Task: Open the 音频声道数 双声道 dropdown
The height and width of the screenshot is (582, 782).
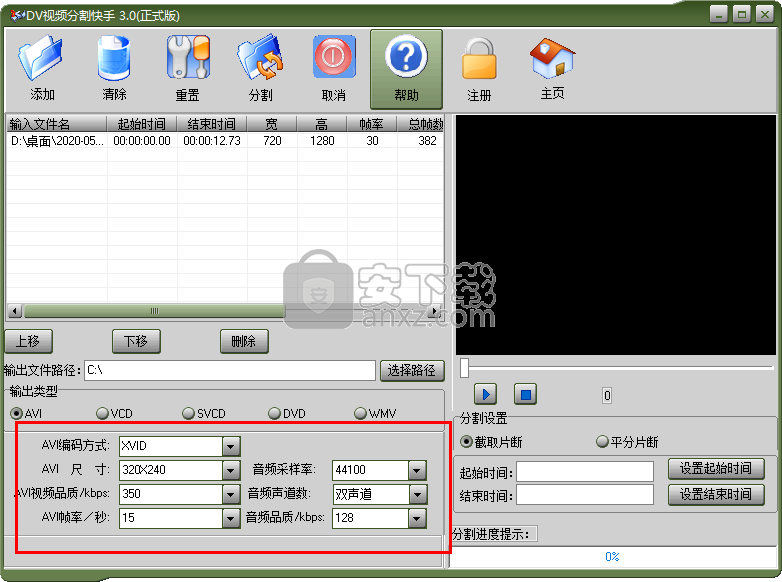Action: tap(417, 494)
